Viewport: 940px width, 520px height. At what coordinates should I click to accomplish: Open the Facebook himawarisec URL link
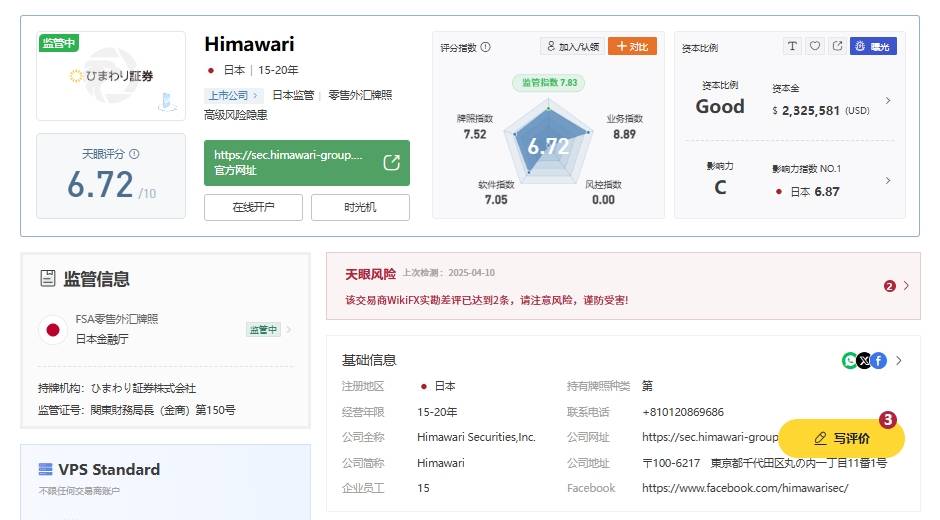[x=745, y=488]
